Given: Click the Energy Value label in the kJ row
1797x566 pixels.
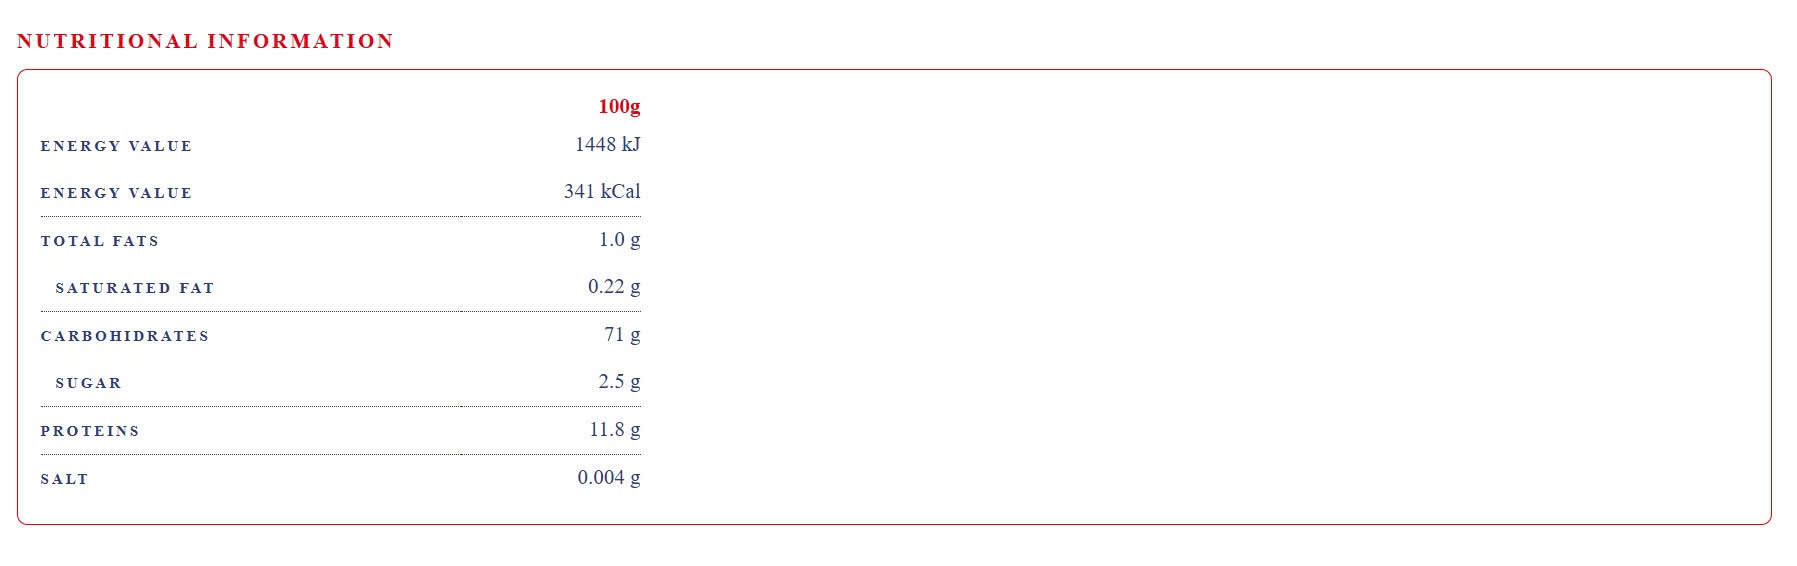Looking at the screenshot, I should pyautogui.click(x=116, y=146).
